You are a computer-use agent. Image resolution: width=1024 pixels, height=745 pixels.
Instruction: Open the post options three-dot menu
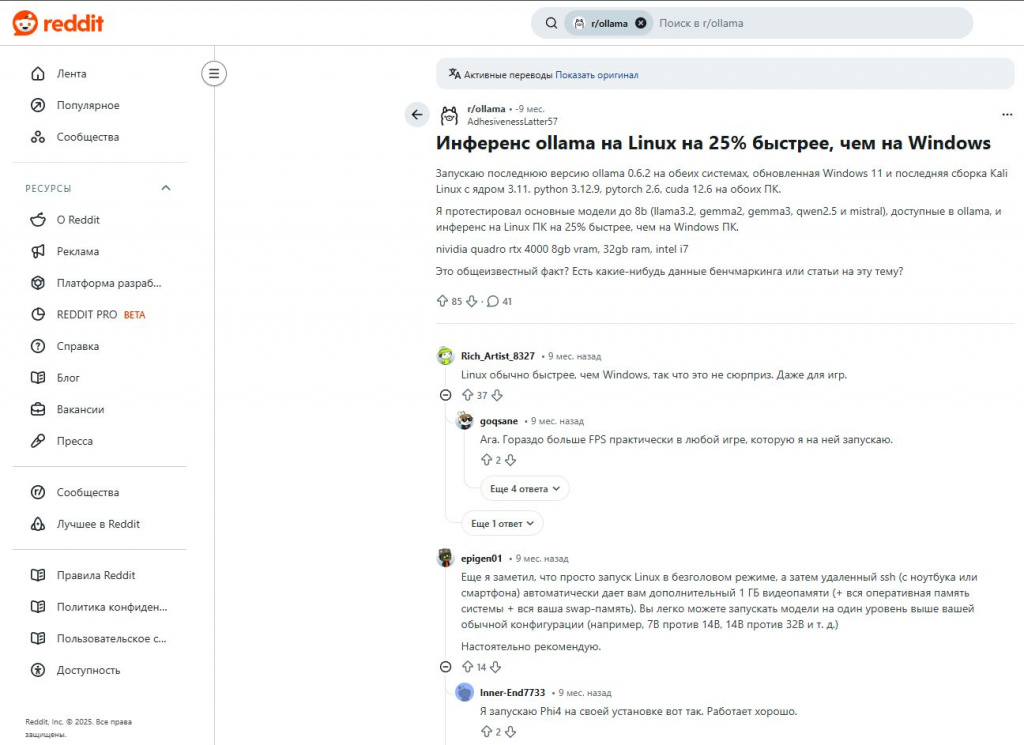pyautogui.click(x=1007, y=114)
